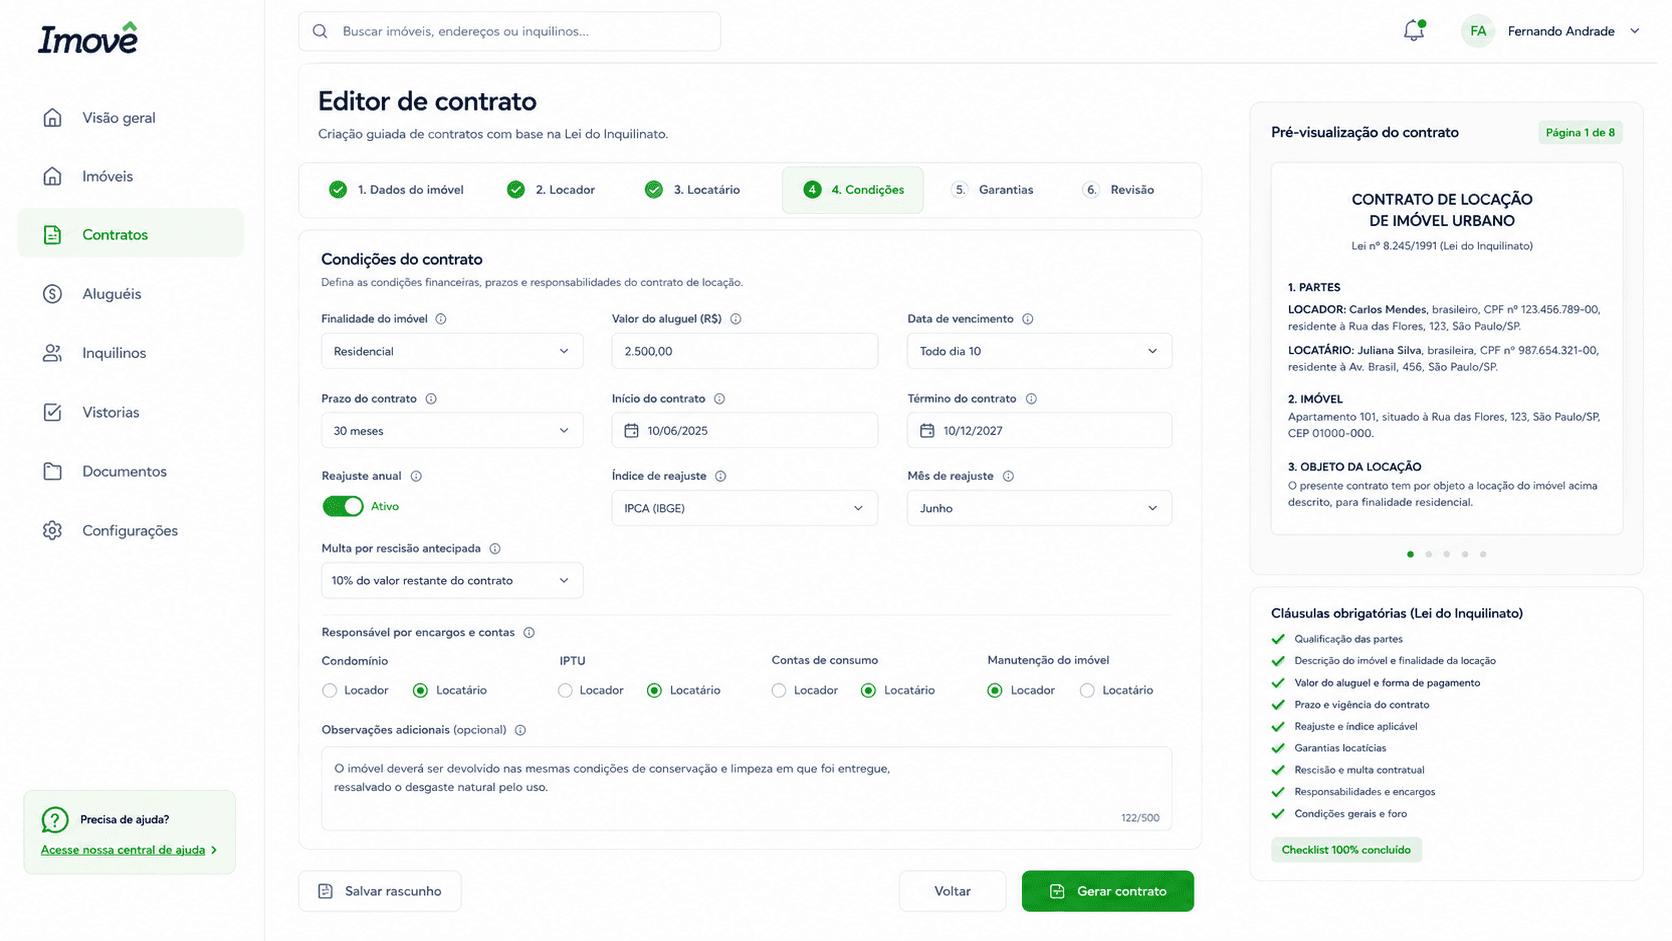The width and height of the screenshot is (1672, 941).
Task: Click Vistorias checklist icon
Action: click(x=53, y=412)
